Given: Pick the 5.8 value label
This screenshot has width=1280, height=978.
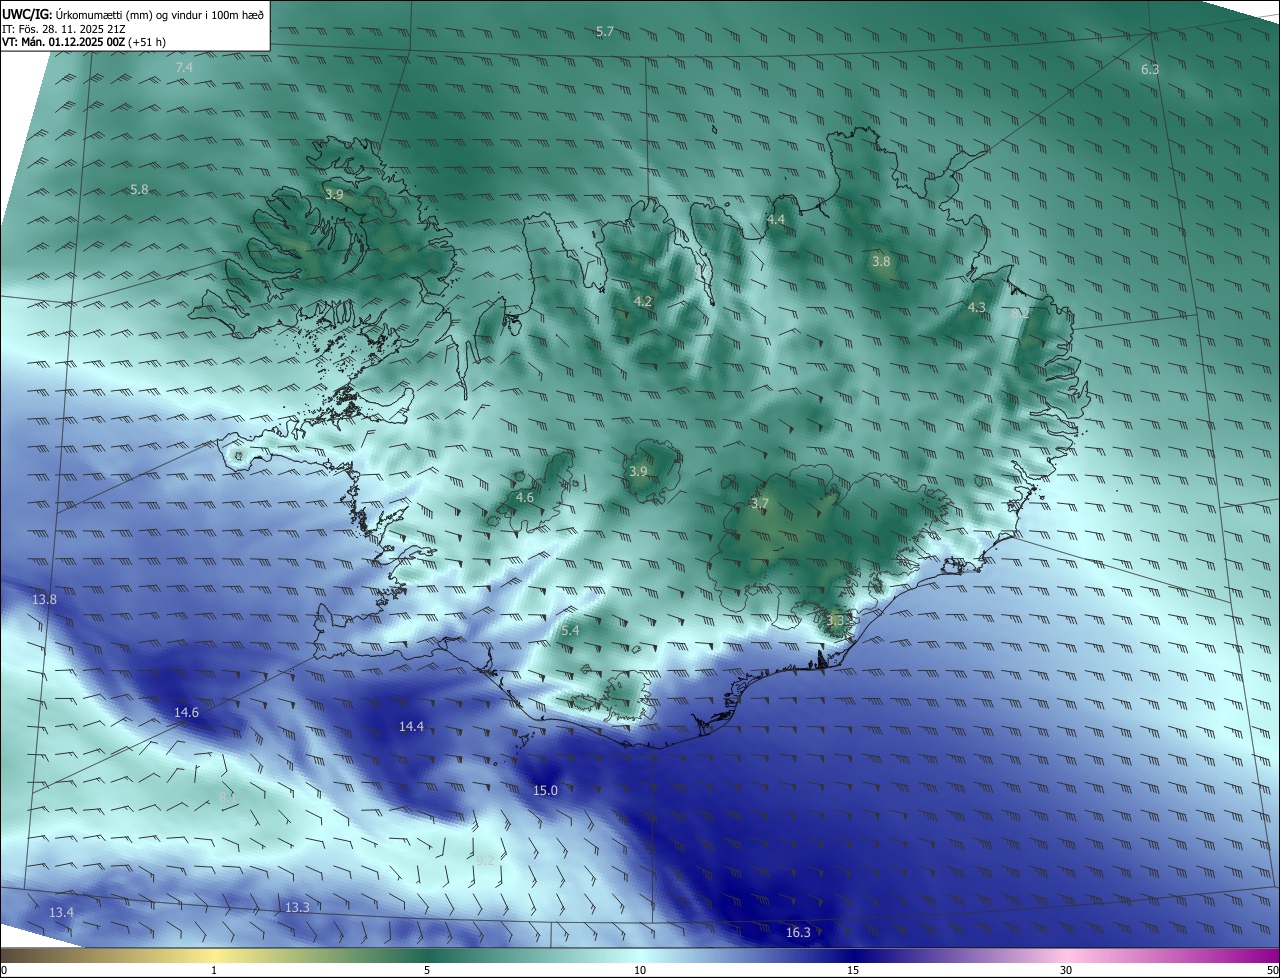Looking at the screenshot, I should click(x=139, y=189).
